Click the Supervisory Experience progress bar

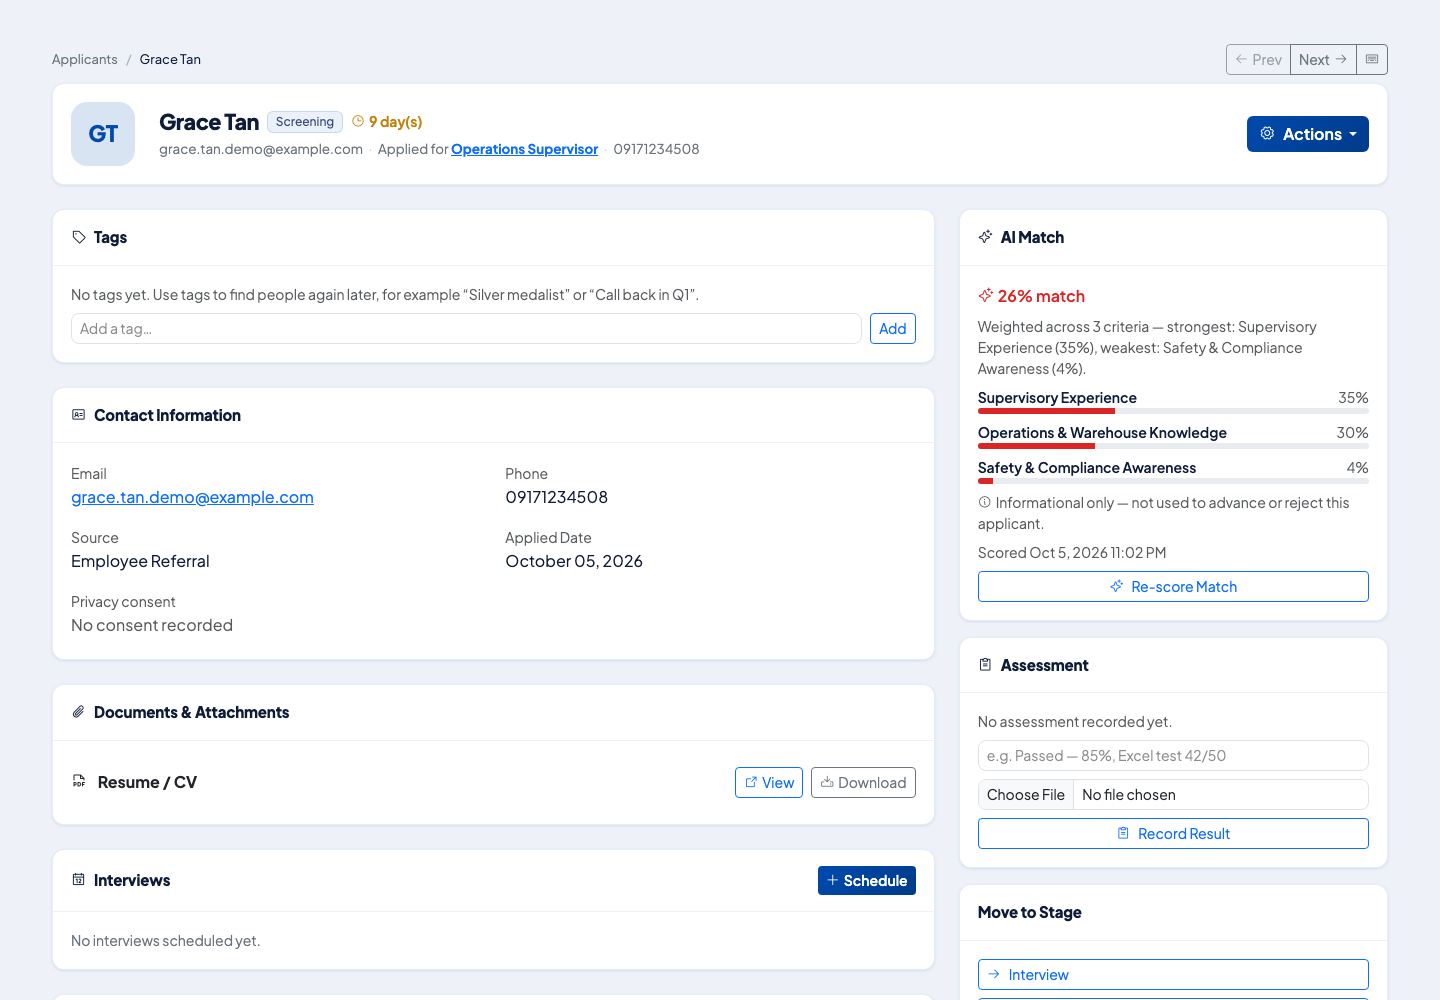point(1173,411)
